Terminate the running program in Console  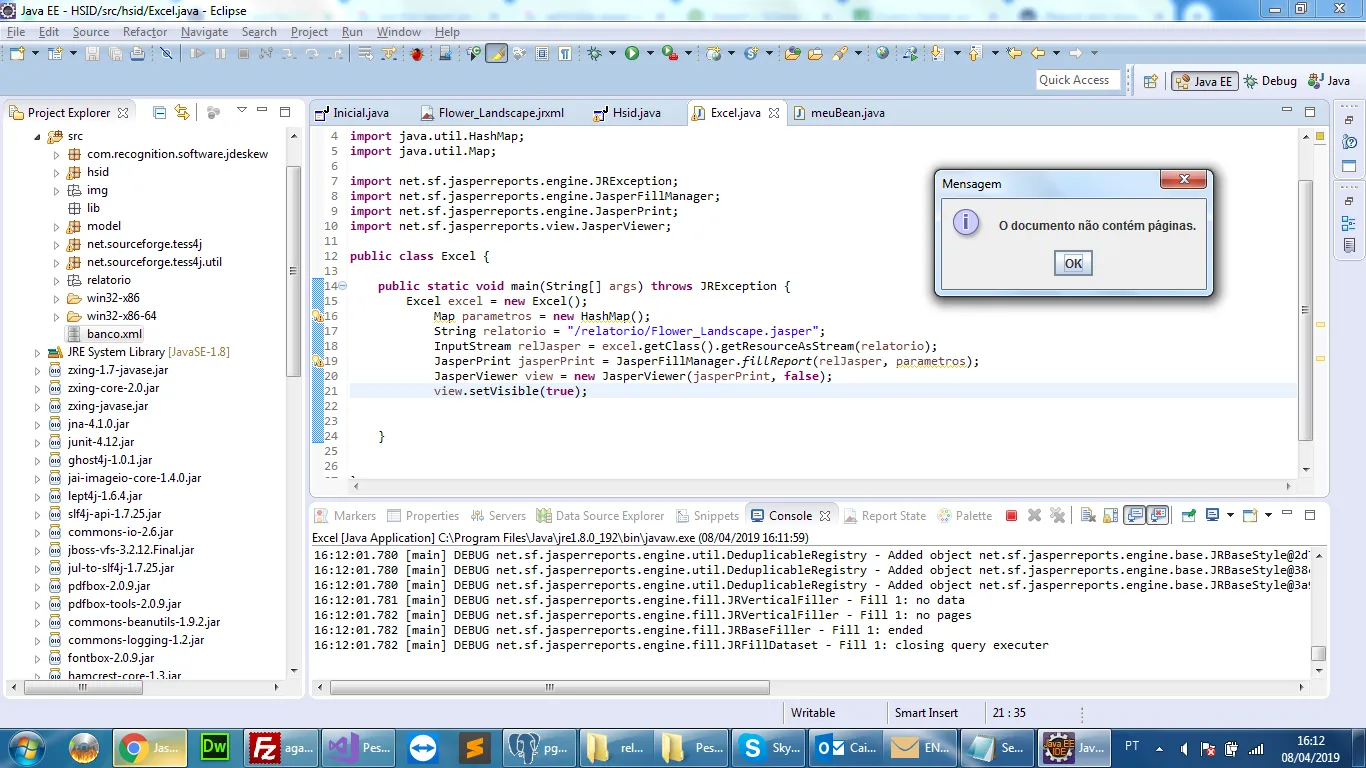click(x=1011, y=516)
